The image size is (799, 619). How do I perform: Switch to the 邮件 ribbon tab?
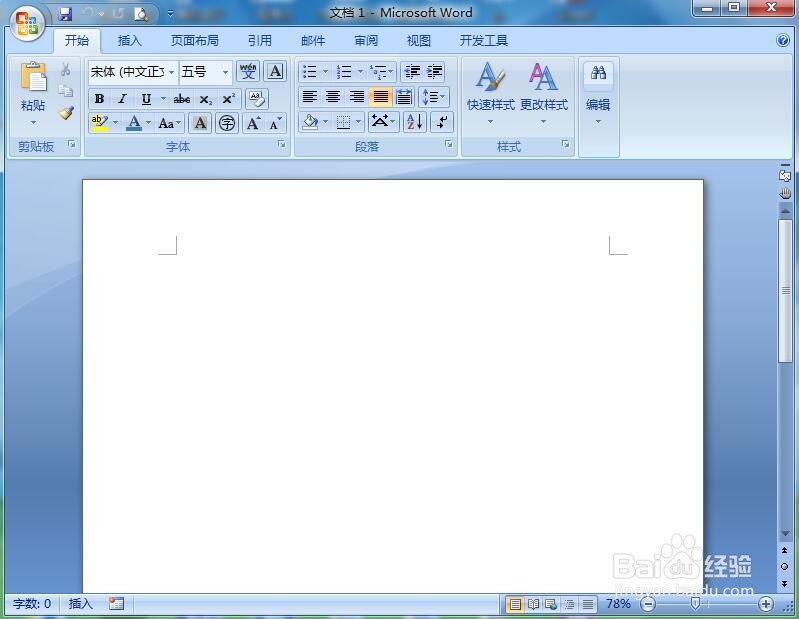(313, 41)
